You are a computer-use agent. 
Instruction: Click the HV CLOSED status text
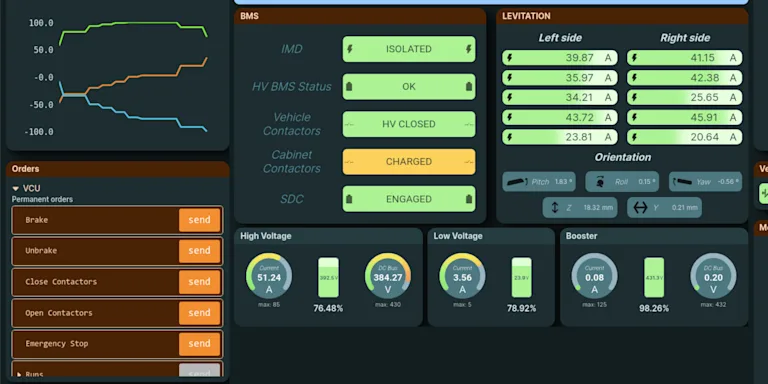[x=408, y=124]
